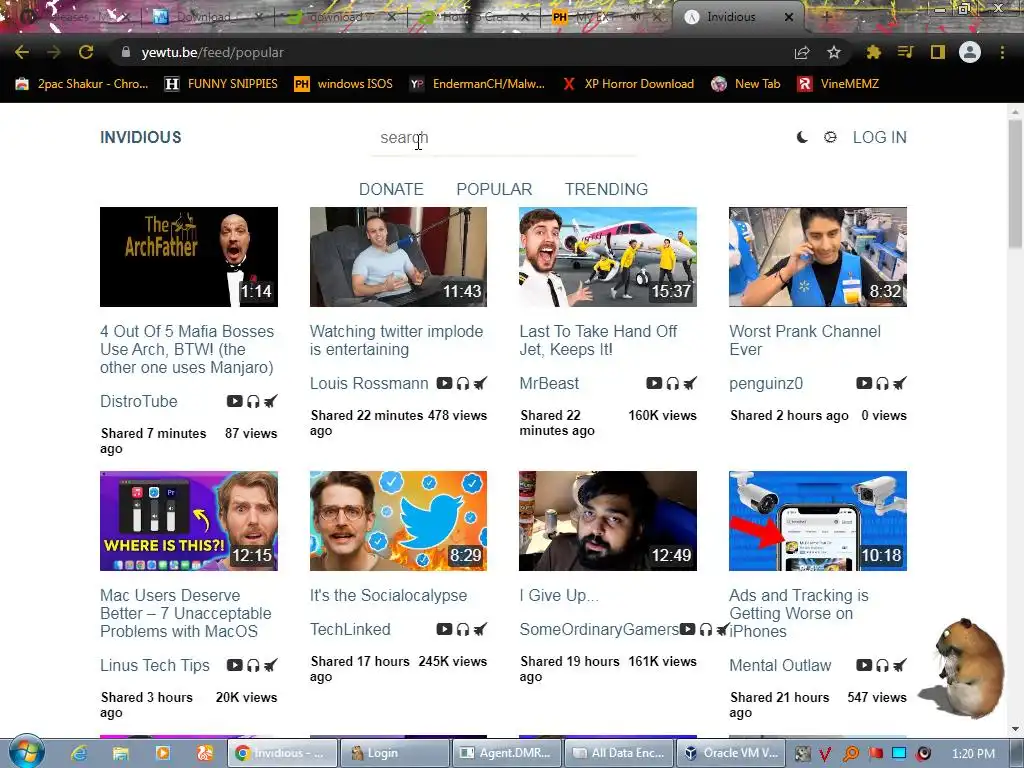
Task: Open 'It's the Socialocalypse' video title
Action: point(388,596)
